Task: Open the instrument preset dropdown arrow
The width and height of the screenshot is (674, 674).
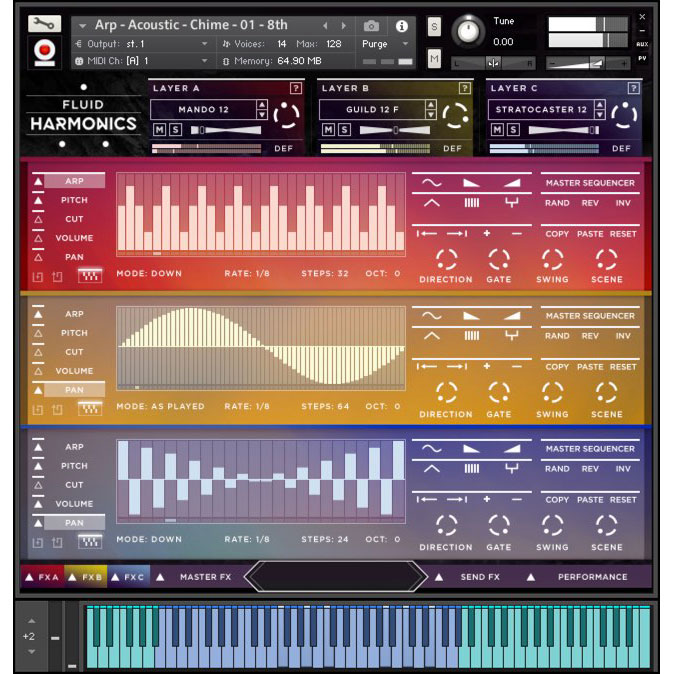Action: click(83, 26)
